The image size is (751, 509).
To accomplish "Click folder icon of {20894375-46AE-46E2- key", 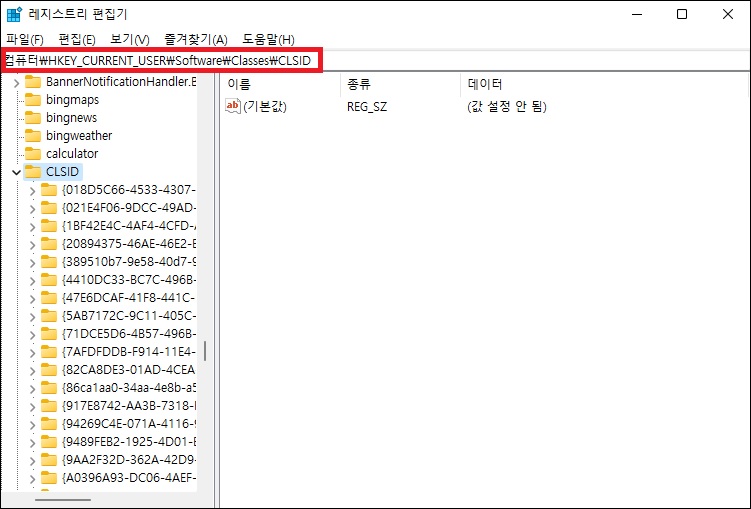I will point(48,244).
